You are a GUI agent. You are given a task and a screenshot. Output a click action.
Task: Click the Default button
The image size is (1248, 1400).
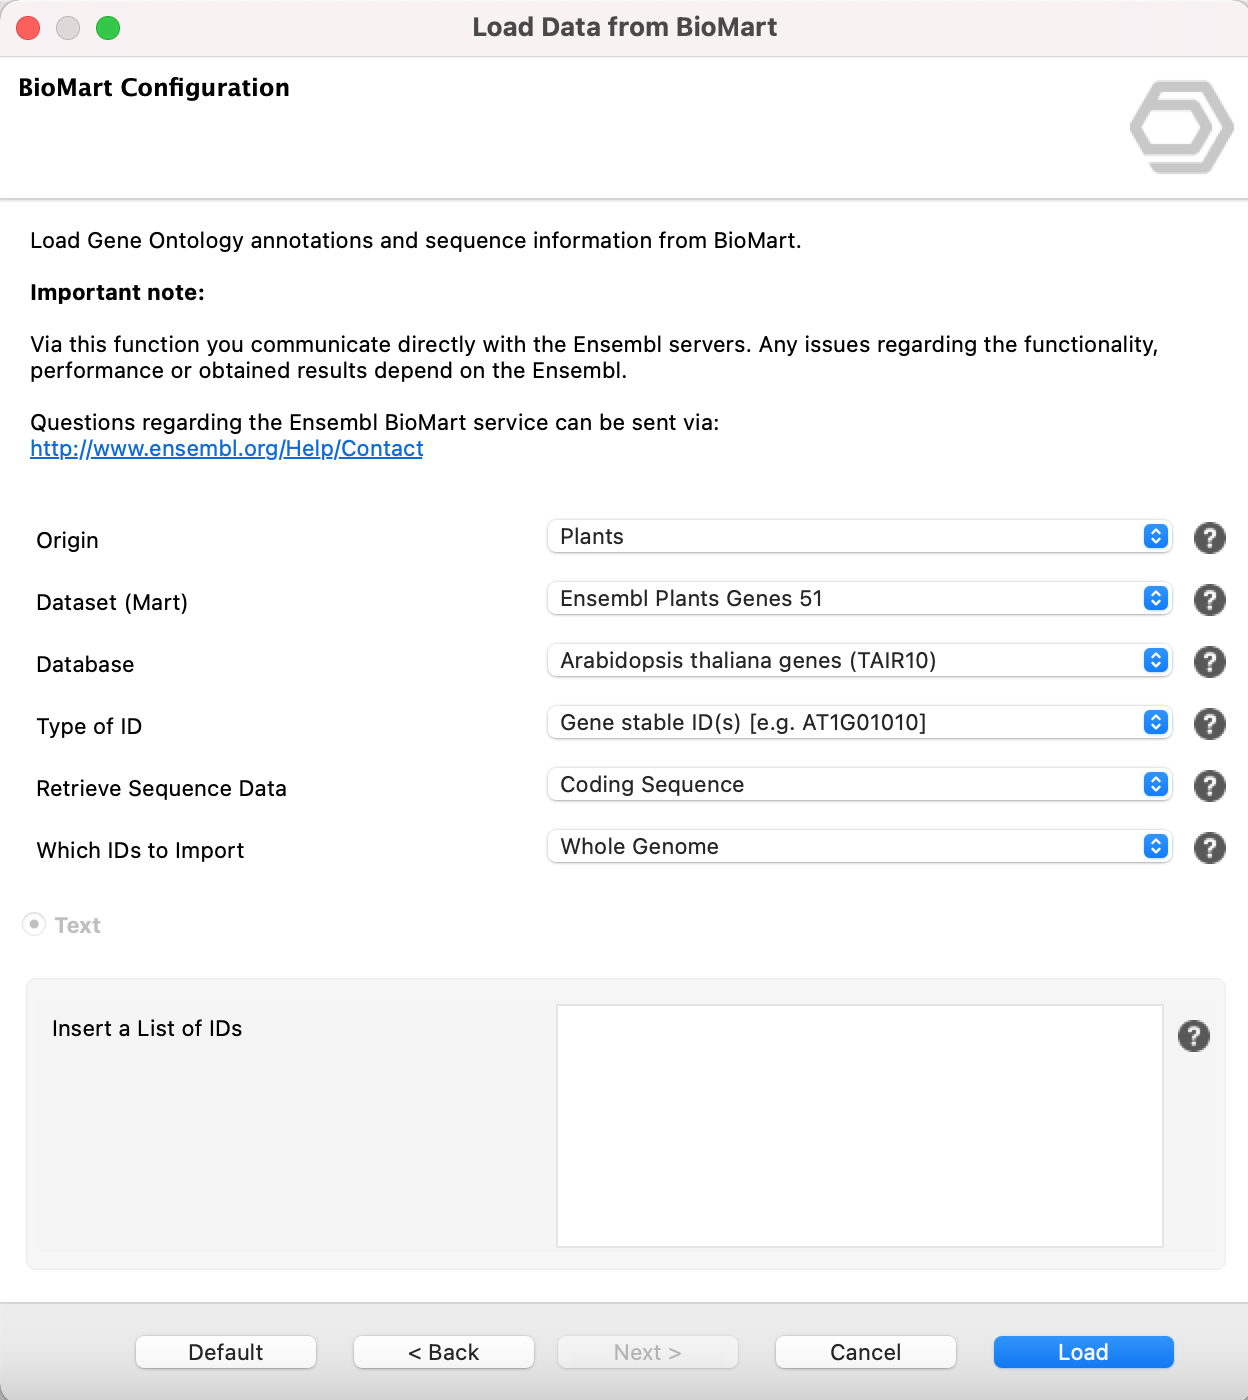coord(226,1352)
